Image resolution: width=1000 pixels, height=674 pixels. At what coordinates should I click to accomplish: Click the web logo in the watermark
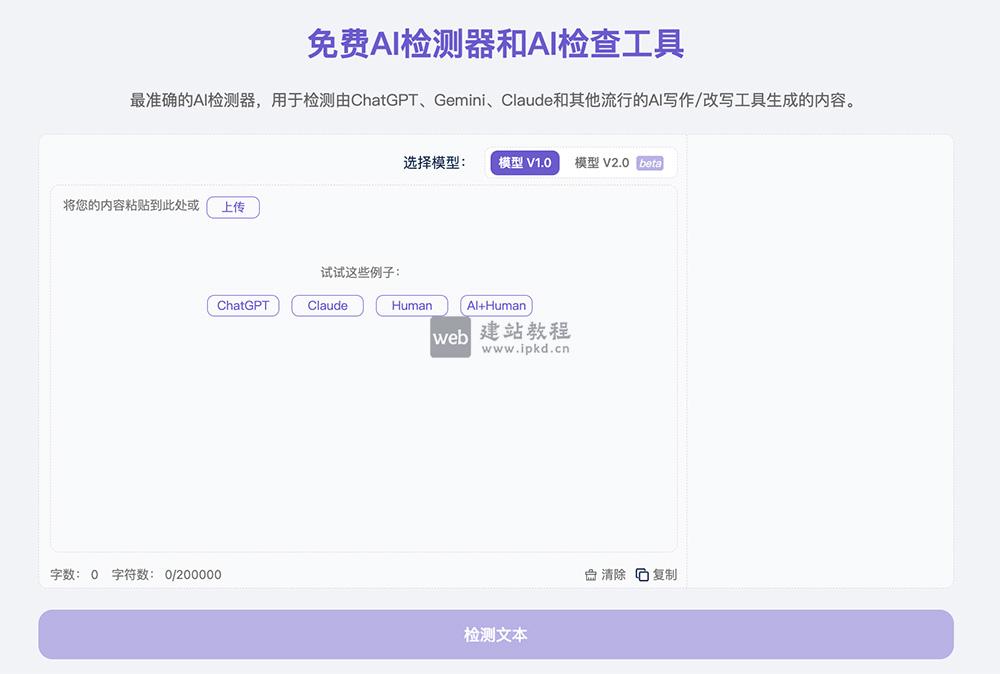point(451,339)
